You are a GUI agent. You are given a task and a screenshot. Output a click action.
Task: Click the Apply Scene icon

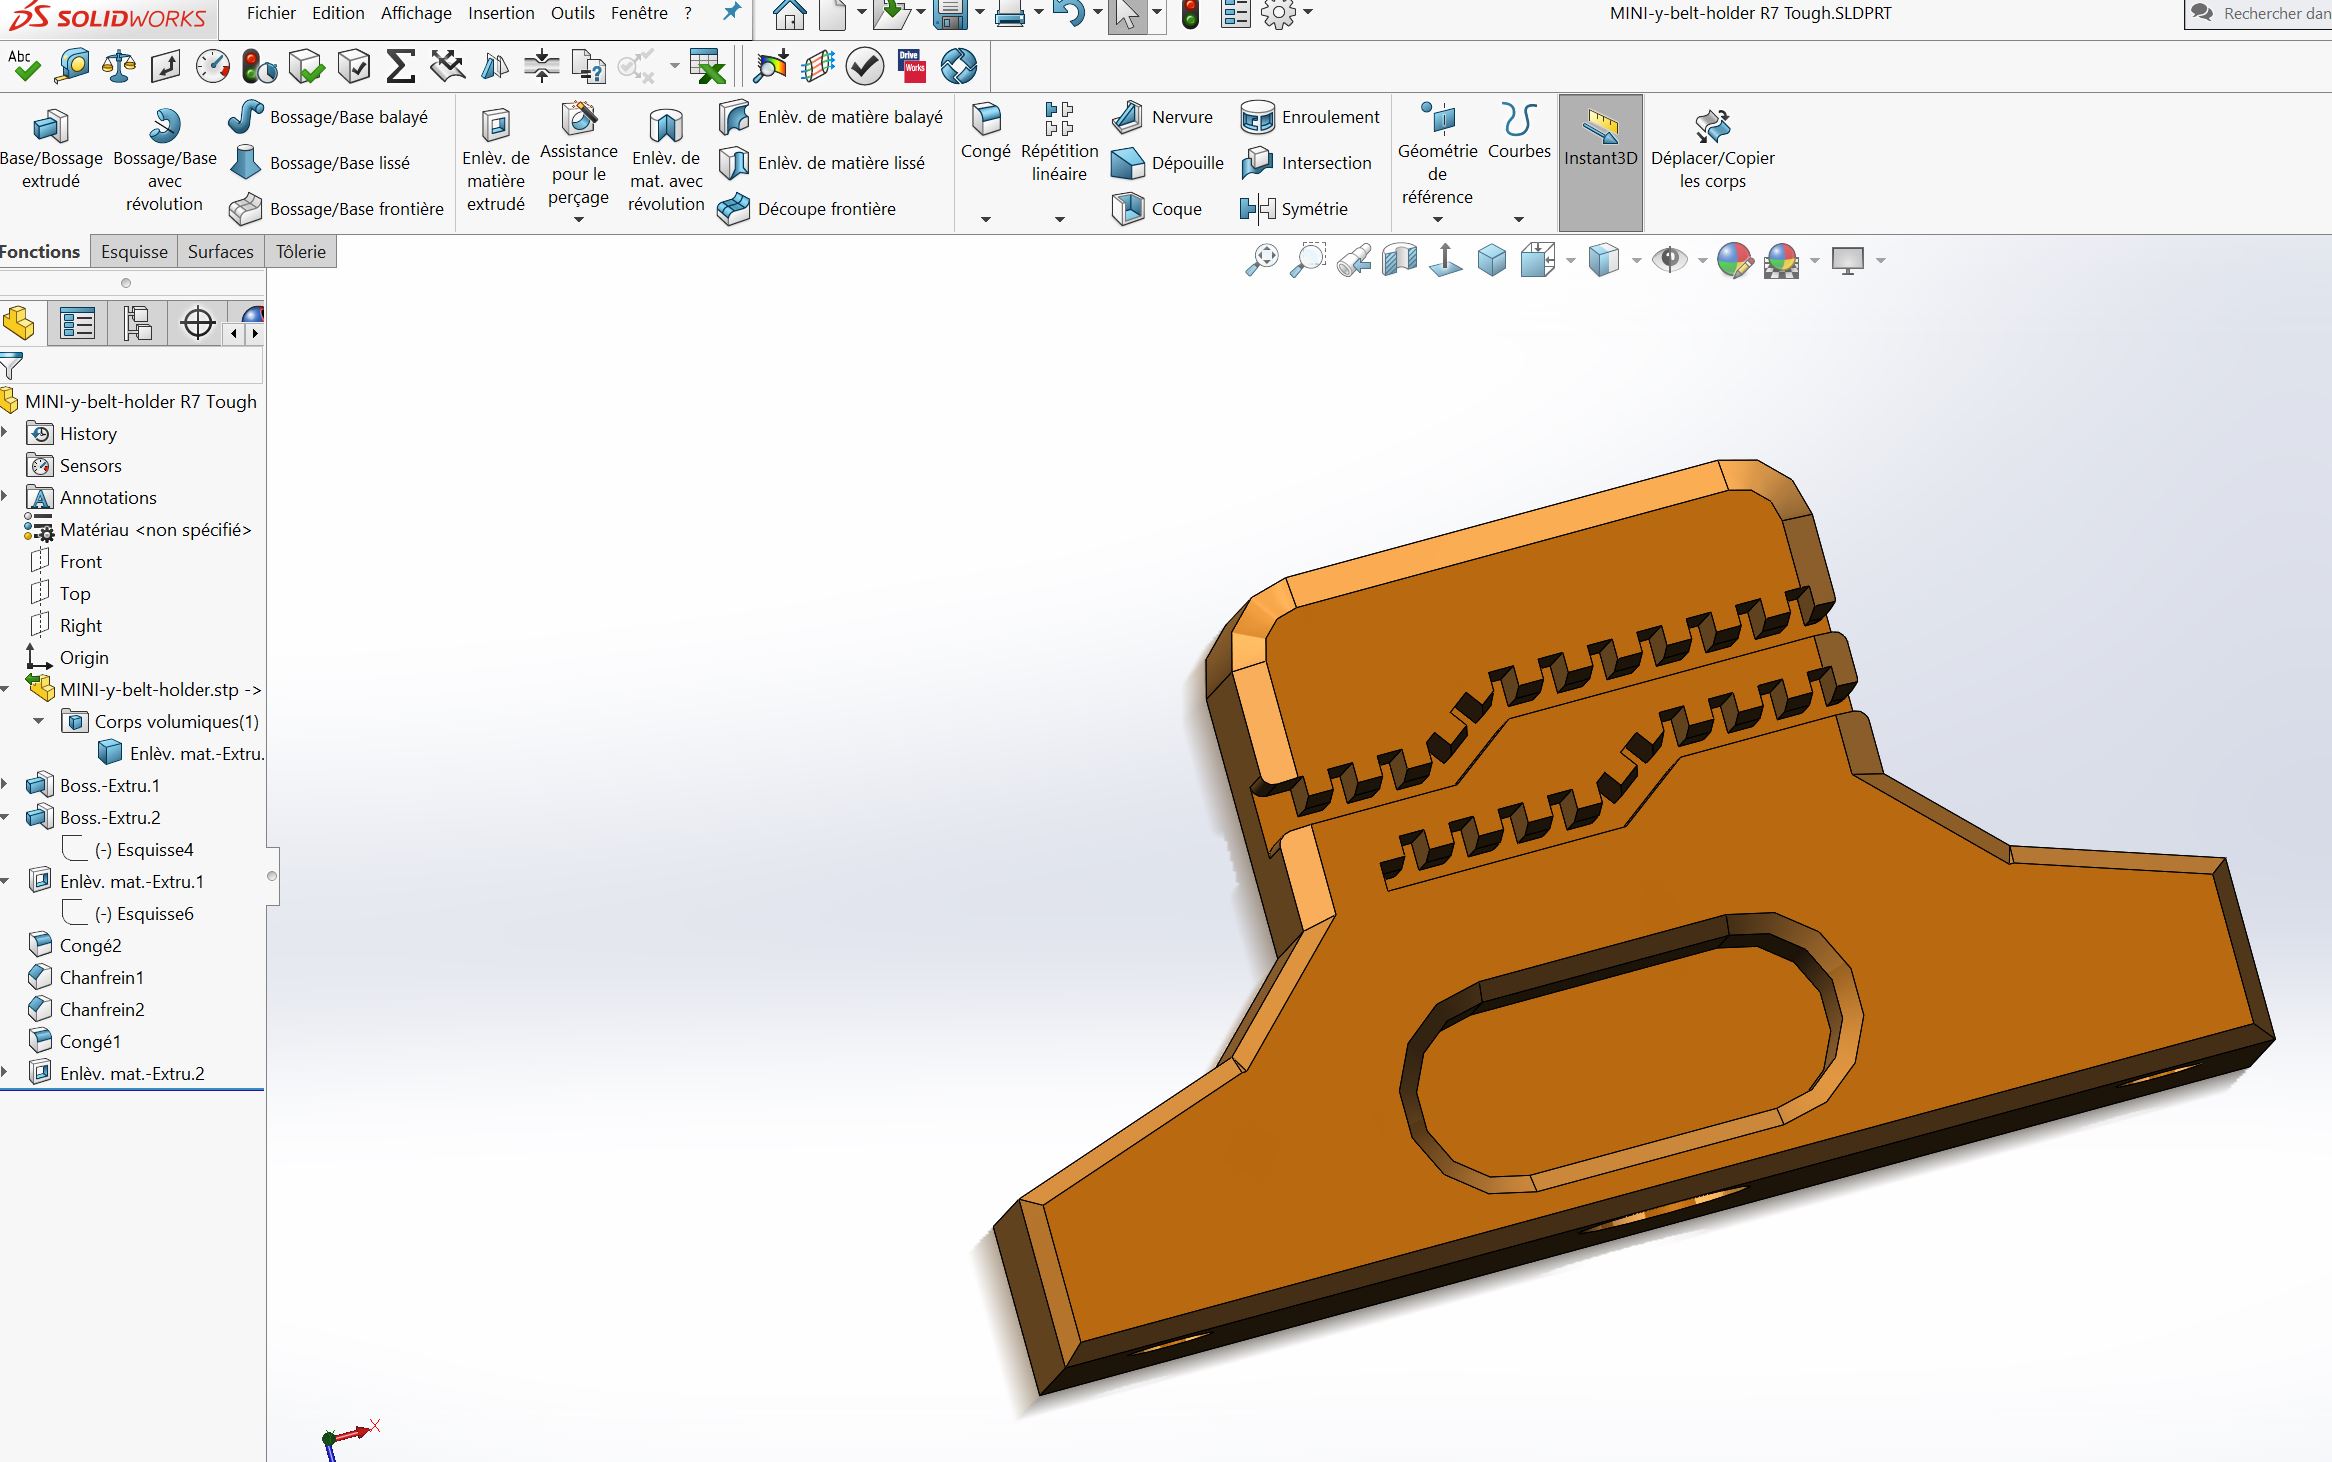point(1782,260)
